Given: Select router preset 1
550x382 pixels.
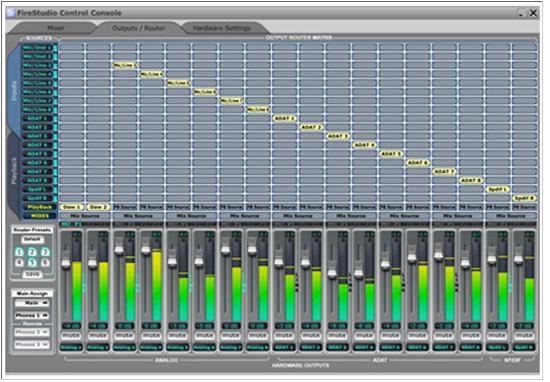Looking at the screenshot, I should (19, 252).
